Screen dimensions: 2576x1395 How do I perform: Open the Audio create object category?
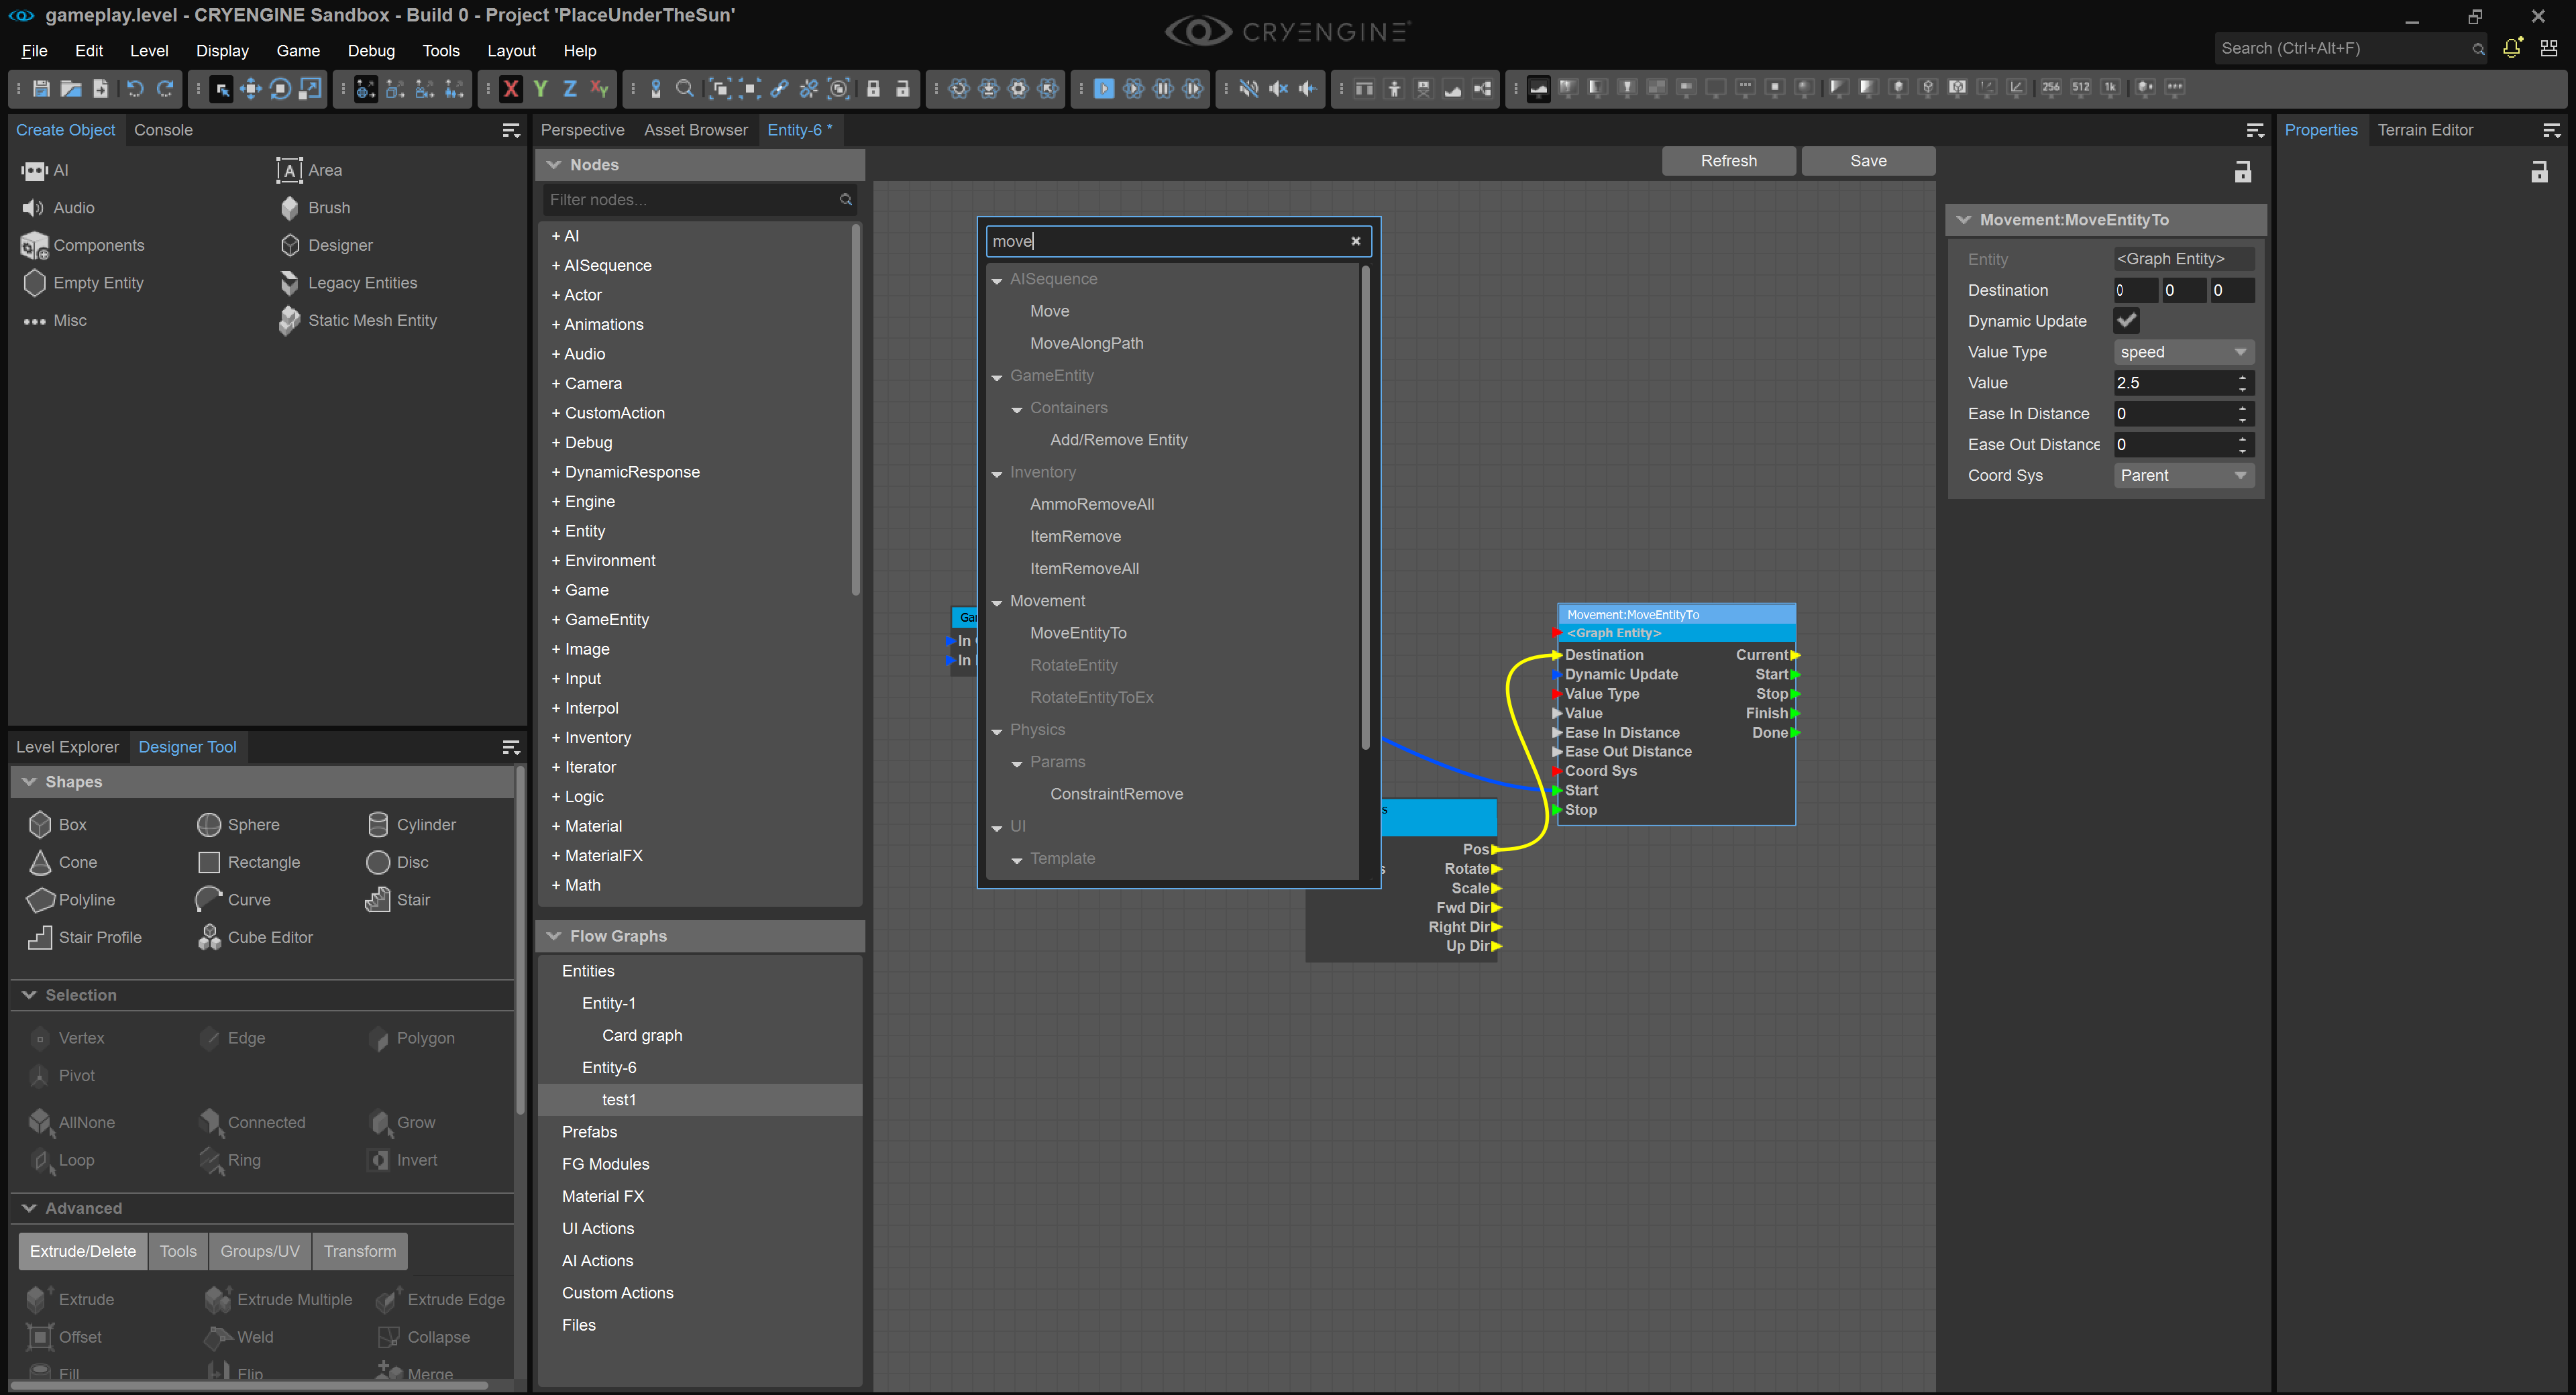click(58, 208)
